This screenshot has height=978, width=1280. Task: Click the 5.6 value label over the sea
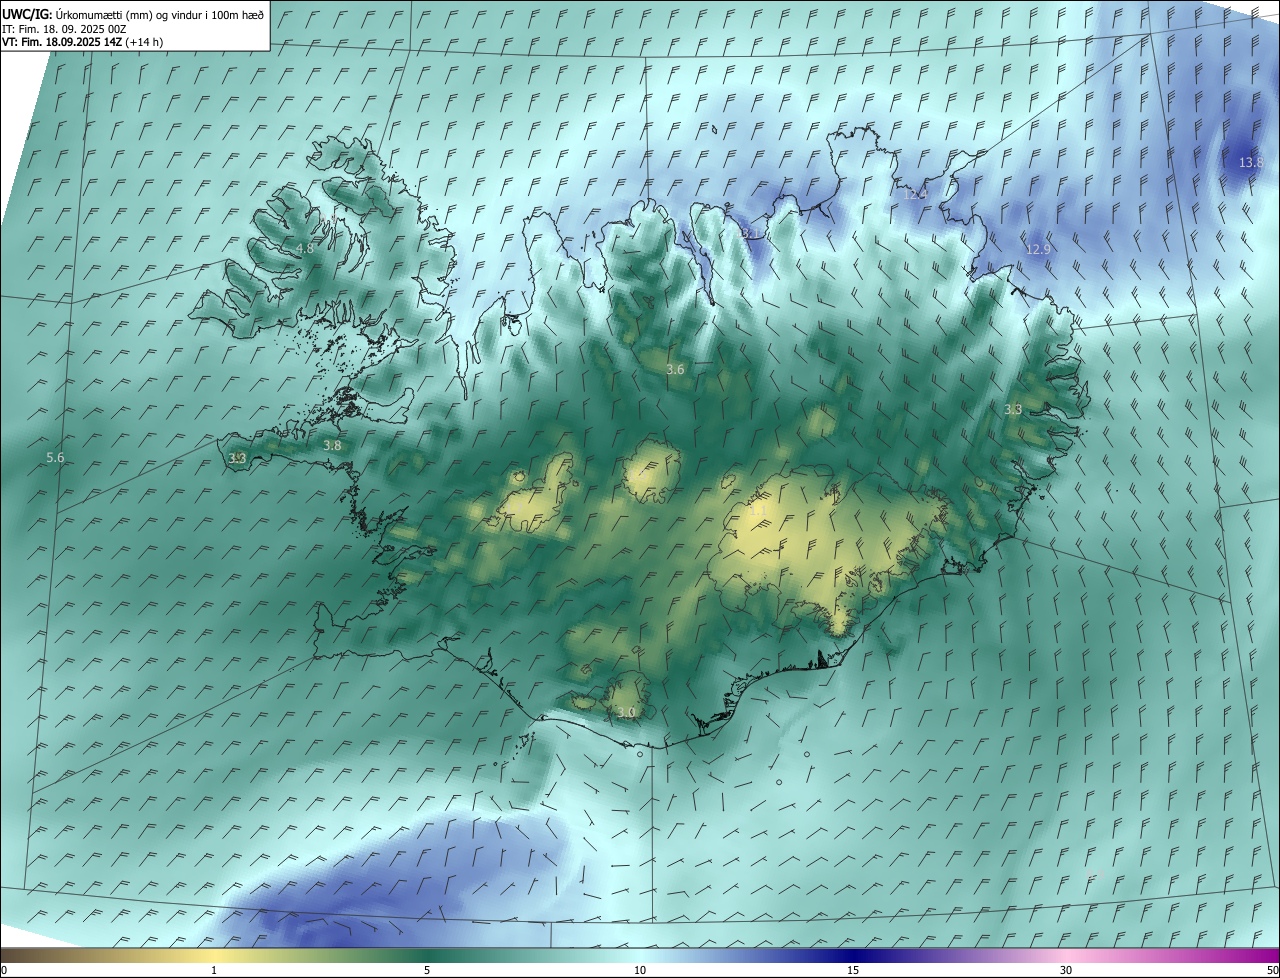point(55,457)
